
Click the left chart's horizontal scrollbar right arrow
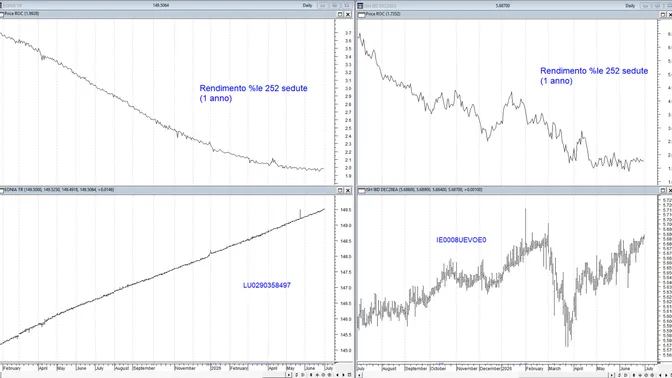(288, 375)
